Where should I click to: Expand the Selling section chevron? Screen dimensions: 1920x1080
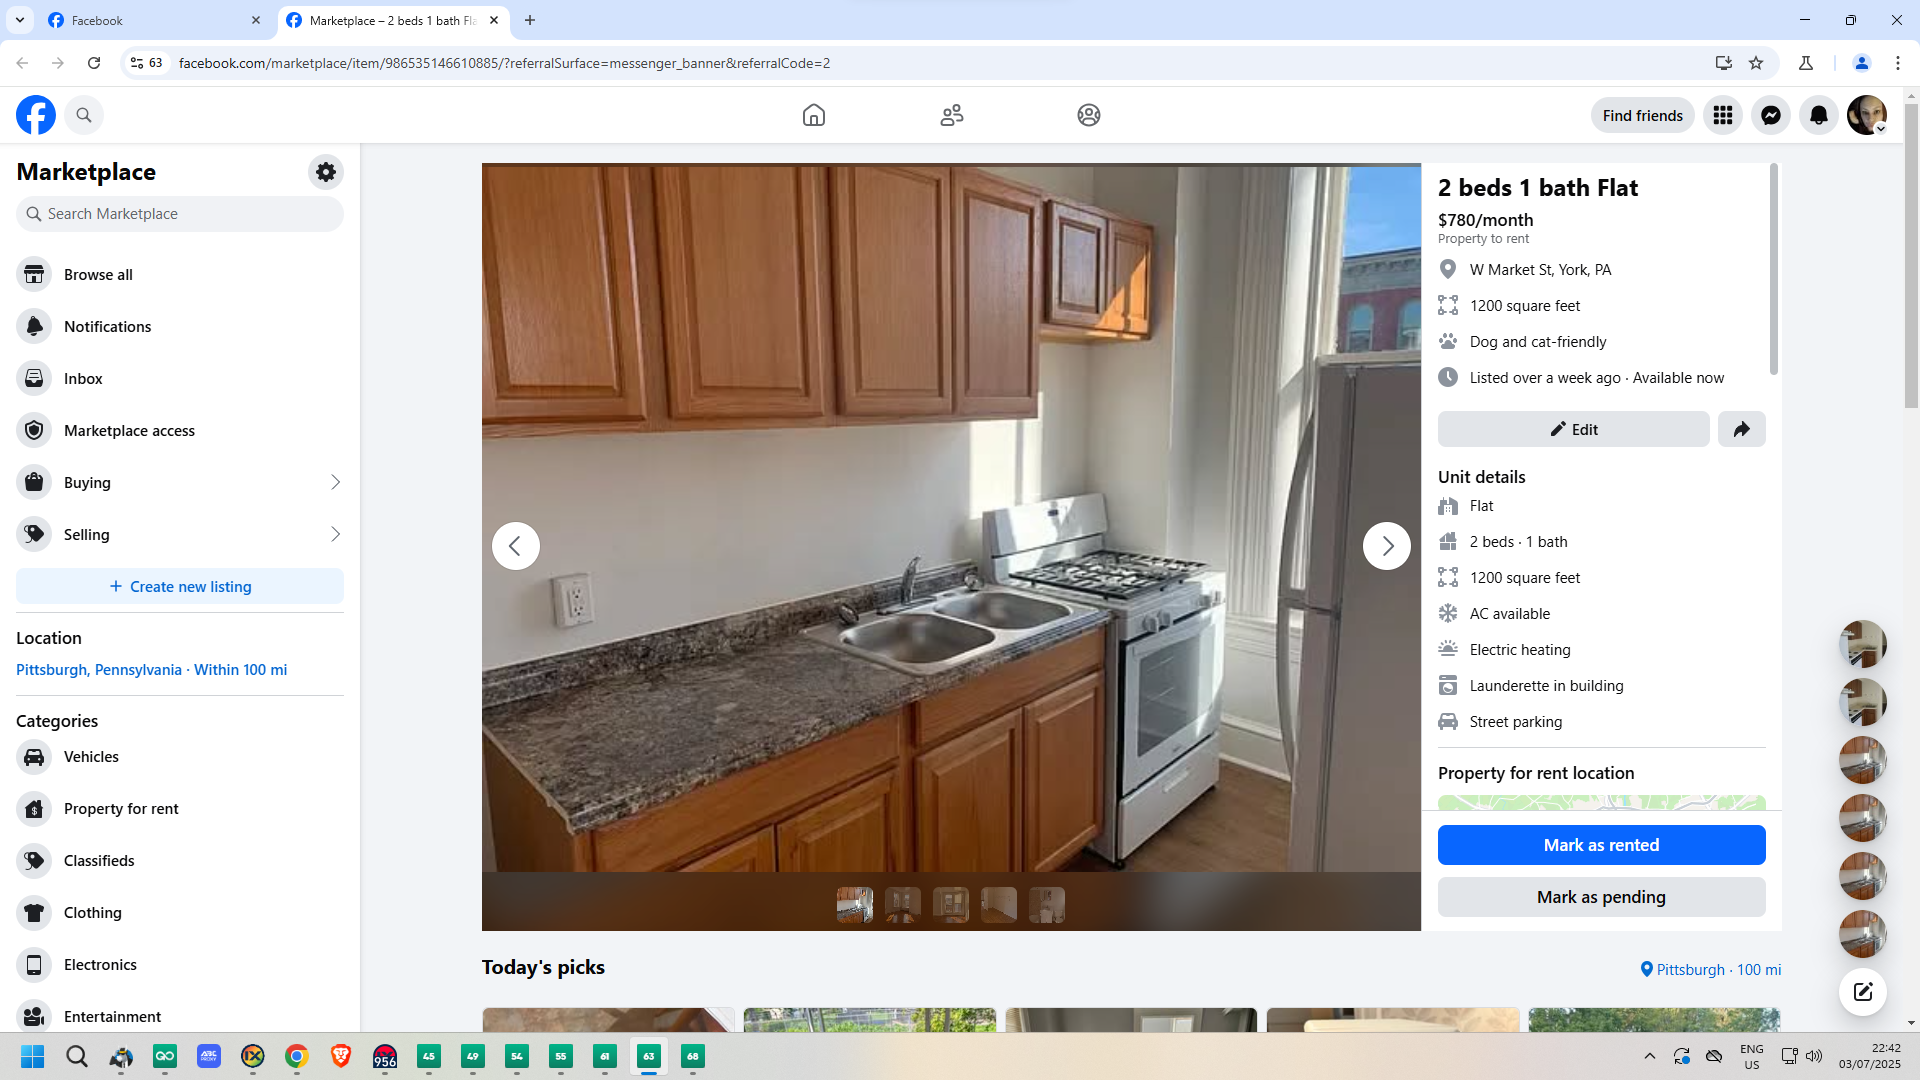point(335,535)
